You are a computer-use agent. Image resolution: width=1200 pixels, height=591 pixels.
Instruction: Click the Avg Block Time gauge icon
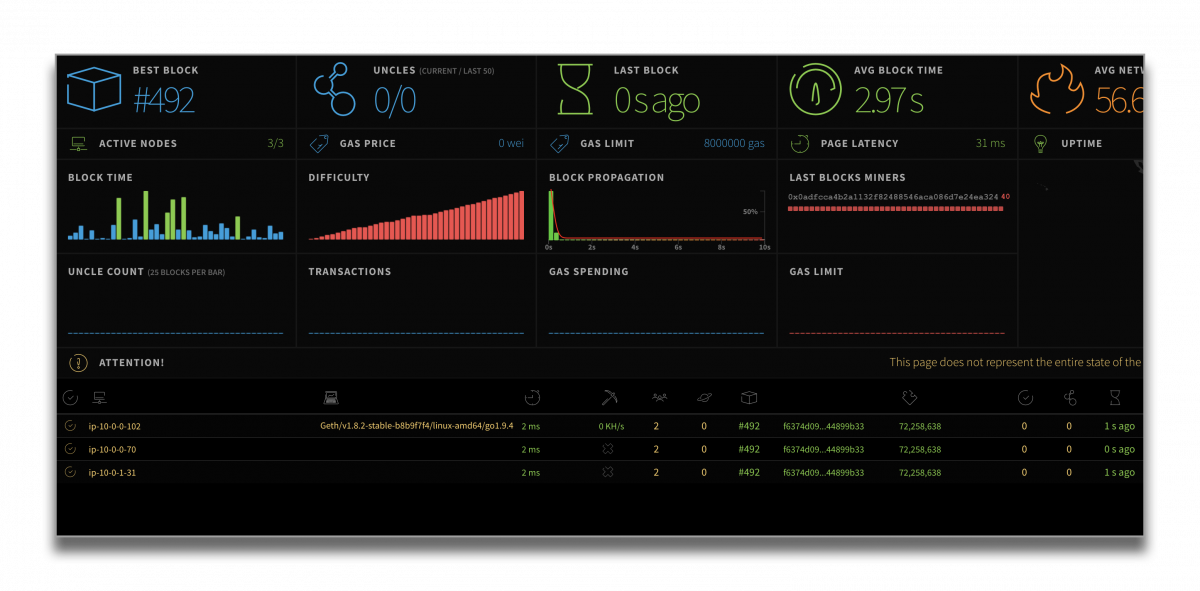pyautogui.click(x=816, y=90)
